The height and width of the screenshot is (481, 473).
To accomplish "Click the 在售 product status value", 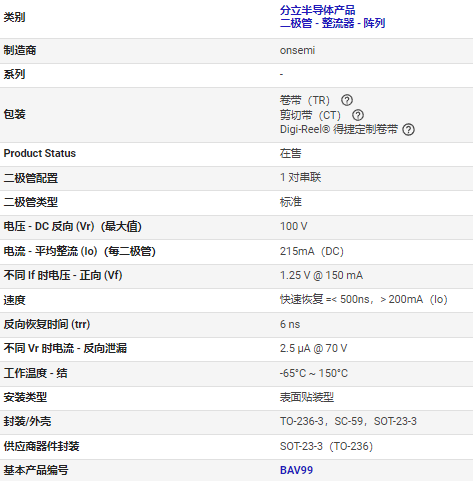I will pos(291,153).
